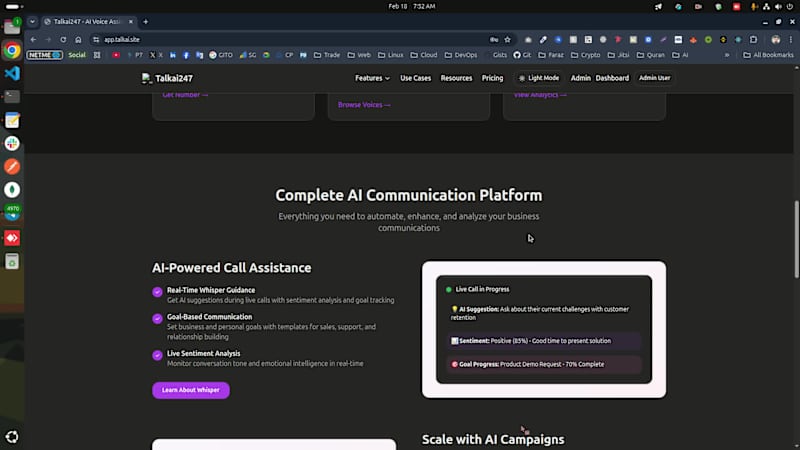The height and width of the screenshot is (450, 800).
Task: Open the Crypto bookmarks folder
Action: (x=586, y=55)
